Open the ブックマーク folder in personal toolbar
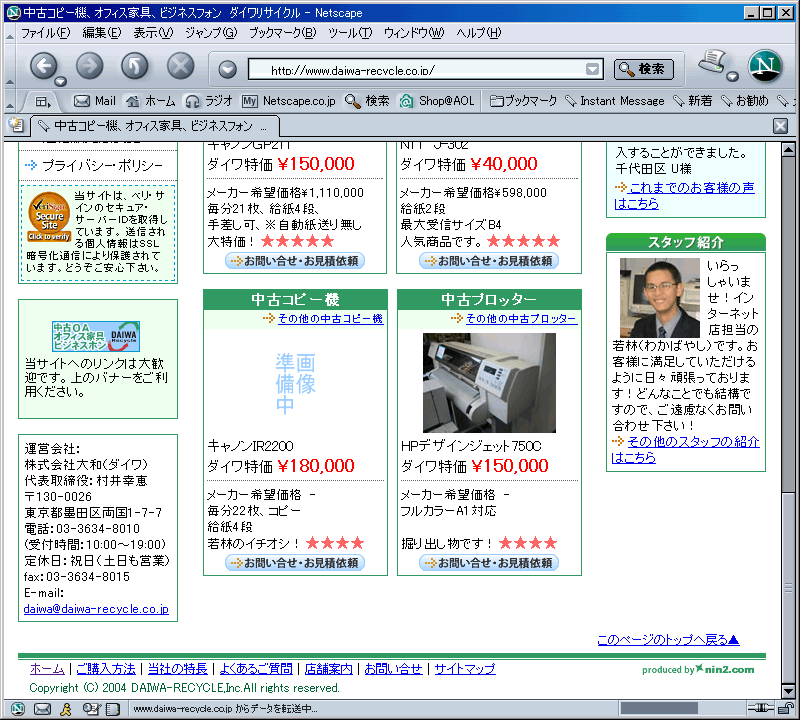The height and width of the screenshot is (720, 800). pos(523,101)
